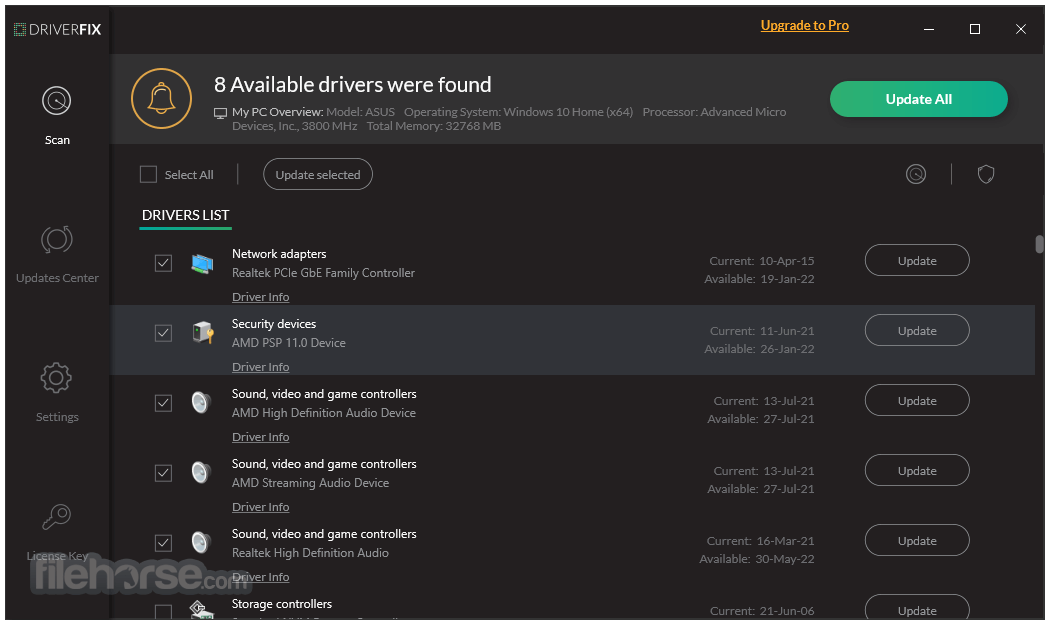The image size is (1050, 625).
Task: Minimize the DriverFix window
Action: click(x=929, y=29)
